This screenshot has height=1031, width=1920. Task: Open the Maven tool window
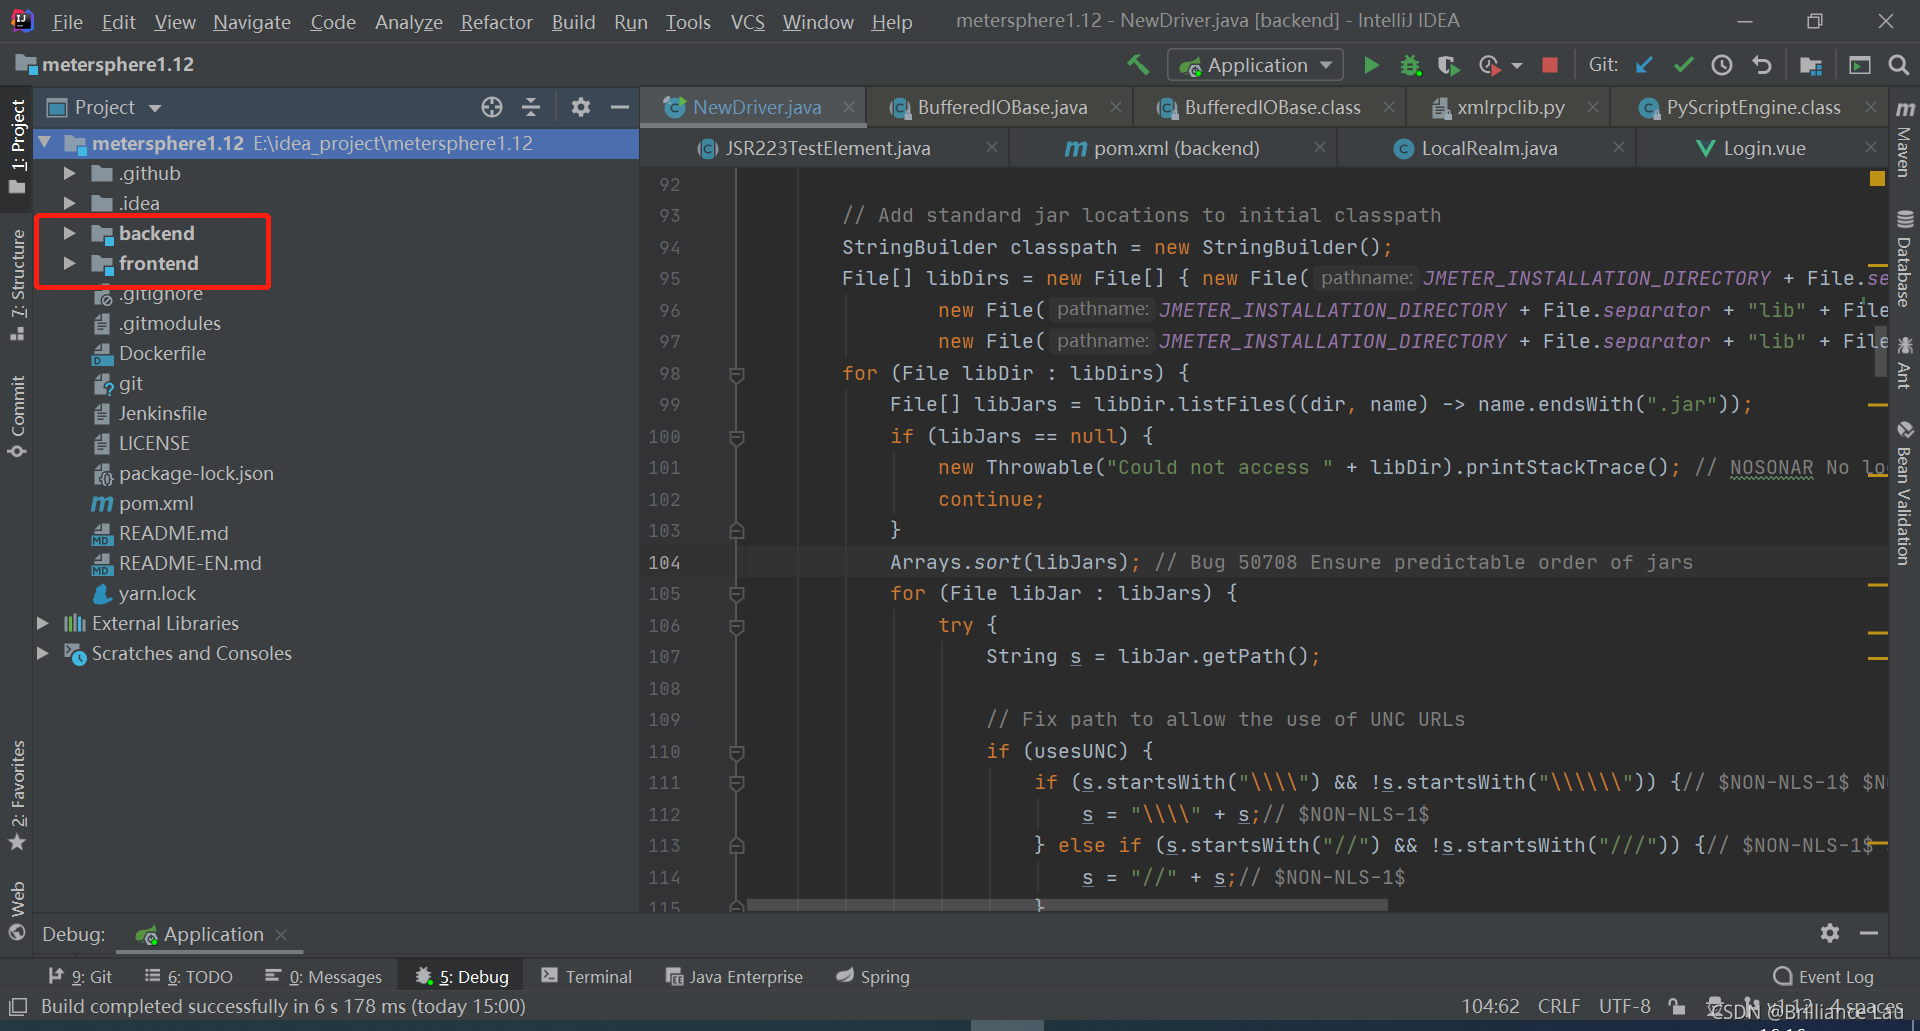pyautogui.click(x=1905, y=138)
